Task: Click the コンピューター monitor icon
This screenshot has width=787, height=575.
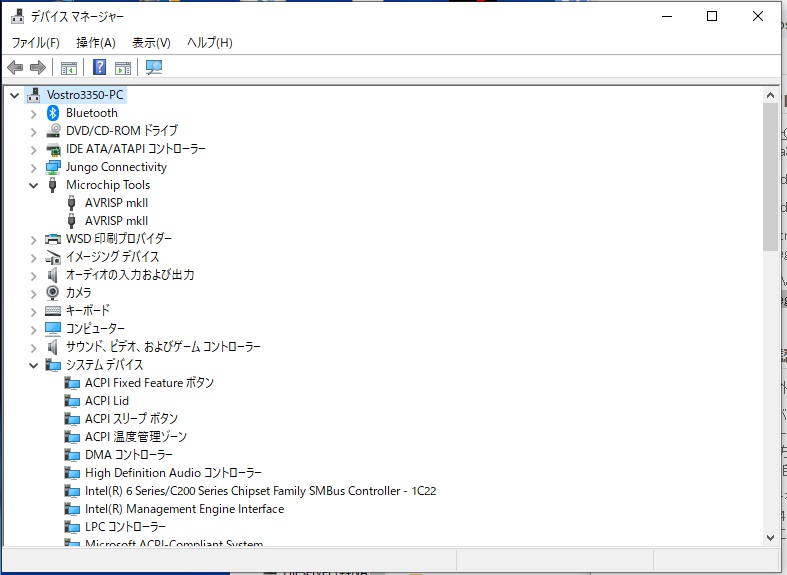Action: pos(53,329)
